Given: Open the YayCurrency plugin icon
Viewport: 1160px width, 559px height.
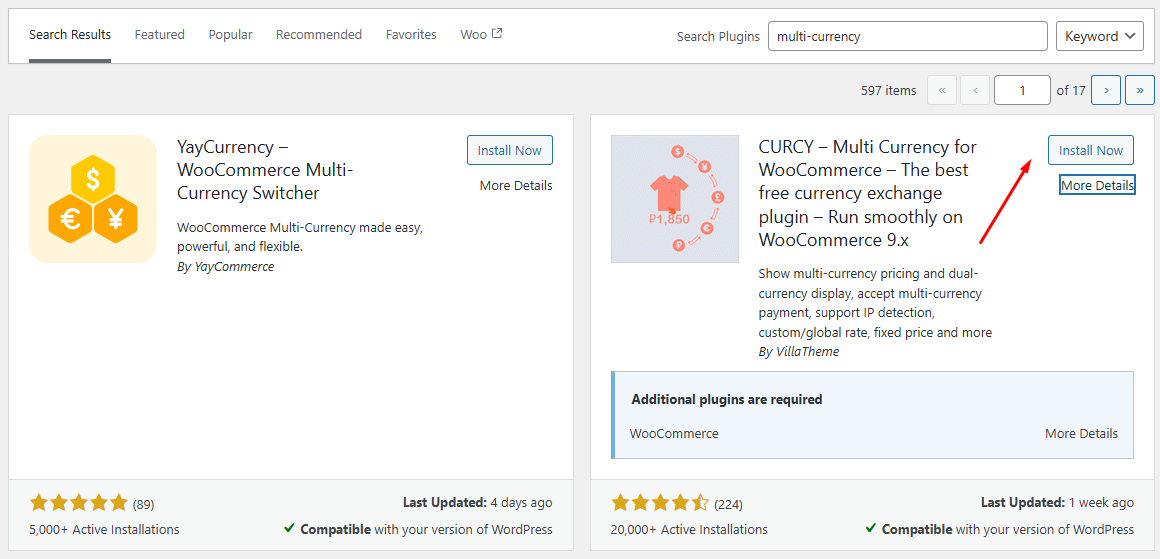Looking at the screenshot, I should pos(93,199).
